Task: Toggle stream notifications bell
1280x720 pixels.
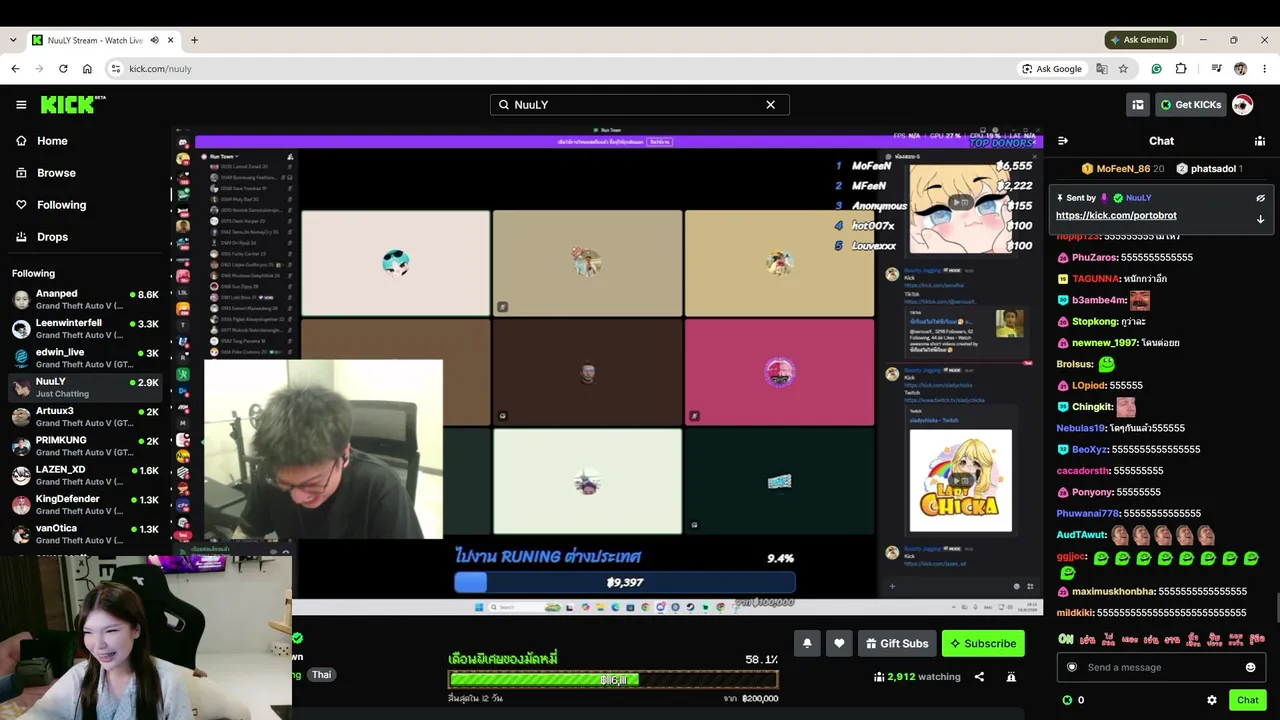Action: click(x=807, y=643)
